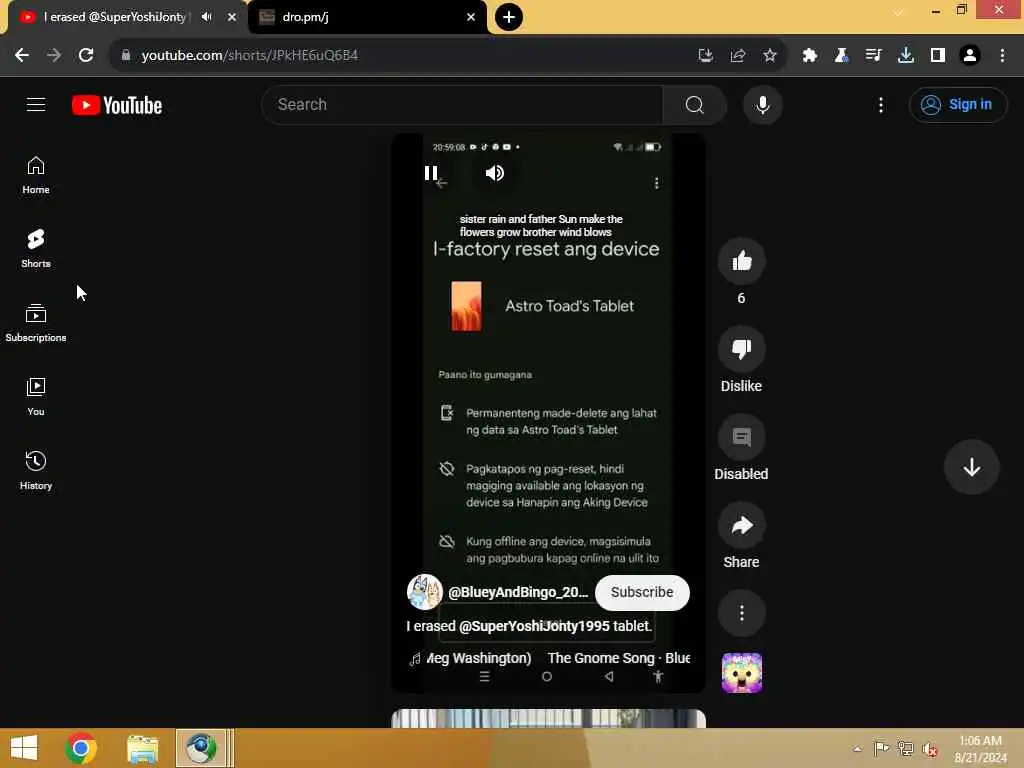Focus the YouTube Search field
Screen dimensions: 1024x768
coord(462,104)
